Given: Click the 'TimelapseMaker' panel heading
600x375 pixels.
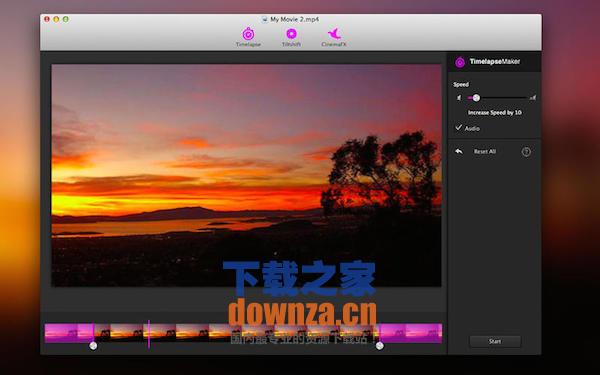Looking at the screenshot, I should coord(495,61).
